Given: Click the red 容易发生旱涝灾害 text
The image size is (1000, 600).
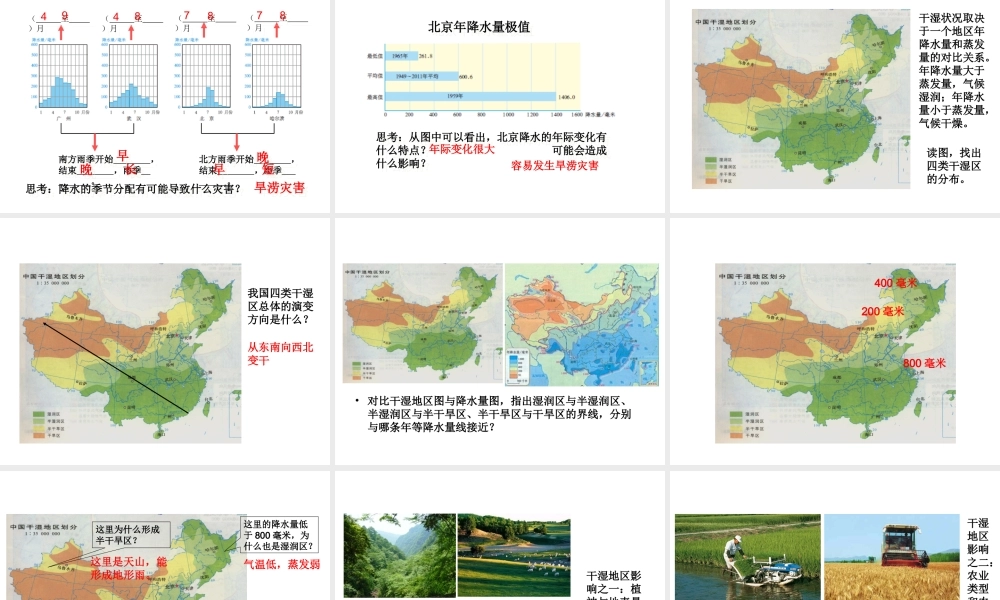Looking at the screenshot, I should [x=555, y=165].
